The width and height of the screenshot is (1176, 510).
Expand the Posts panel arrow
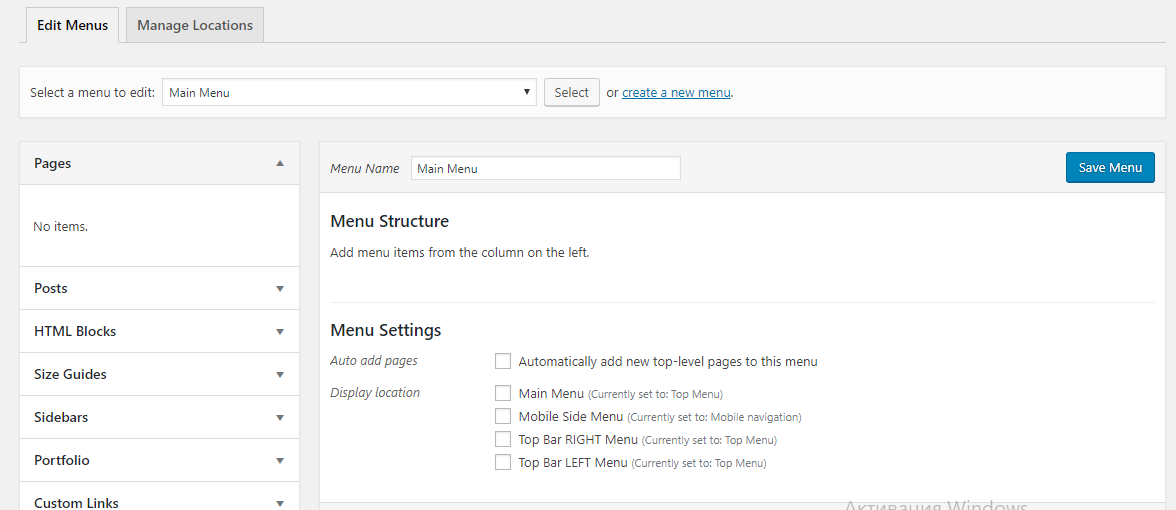pos(280,288)
